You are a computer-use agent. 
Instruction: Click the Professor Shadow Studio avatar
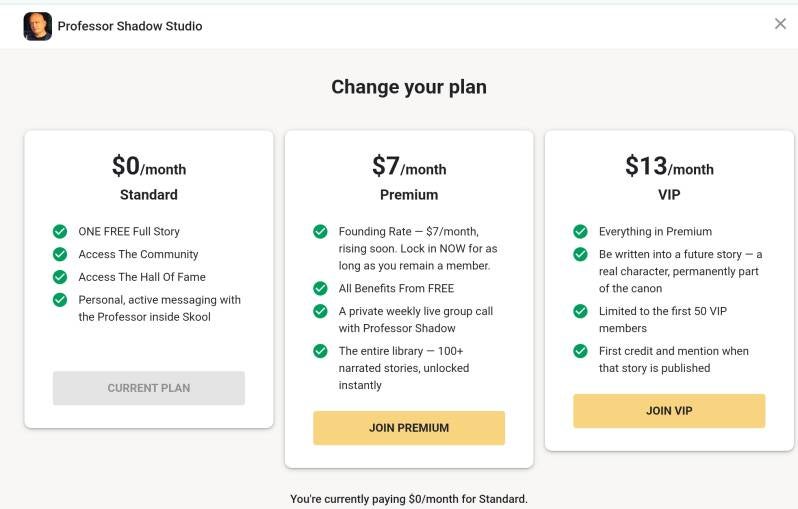(x=38, y=26)
